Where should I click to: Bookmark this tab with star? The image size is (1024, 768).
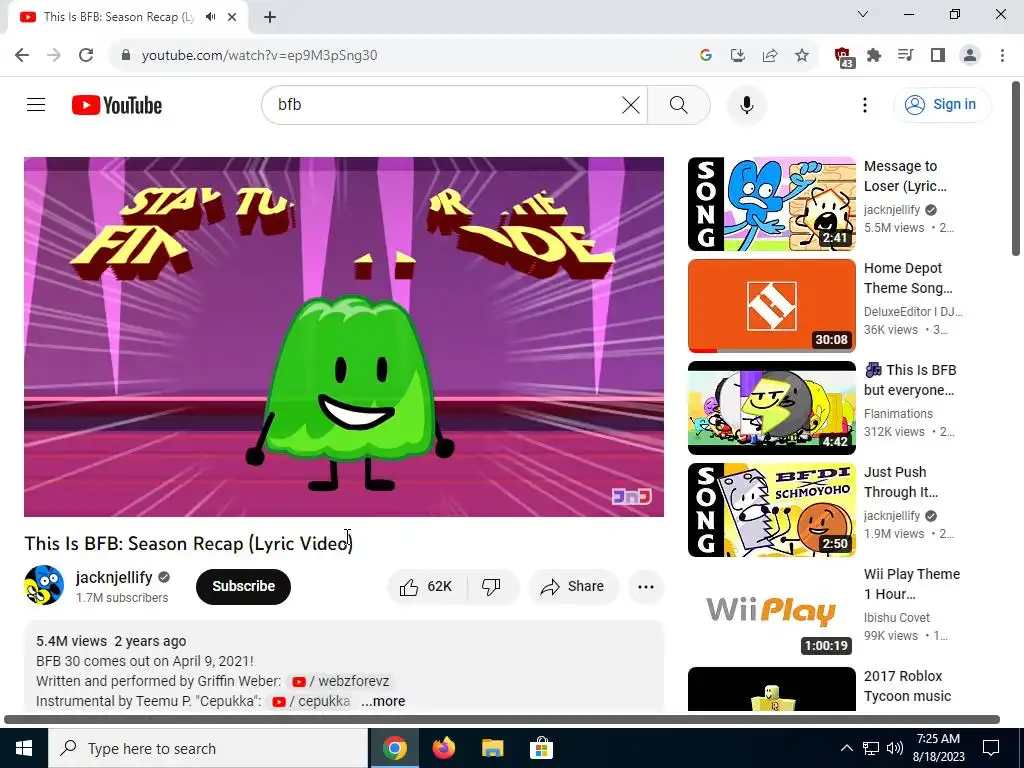(802, 55)
